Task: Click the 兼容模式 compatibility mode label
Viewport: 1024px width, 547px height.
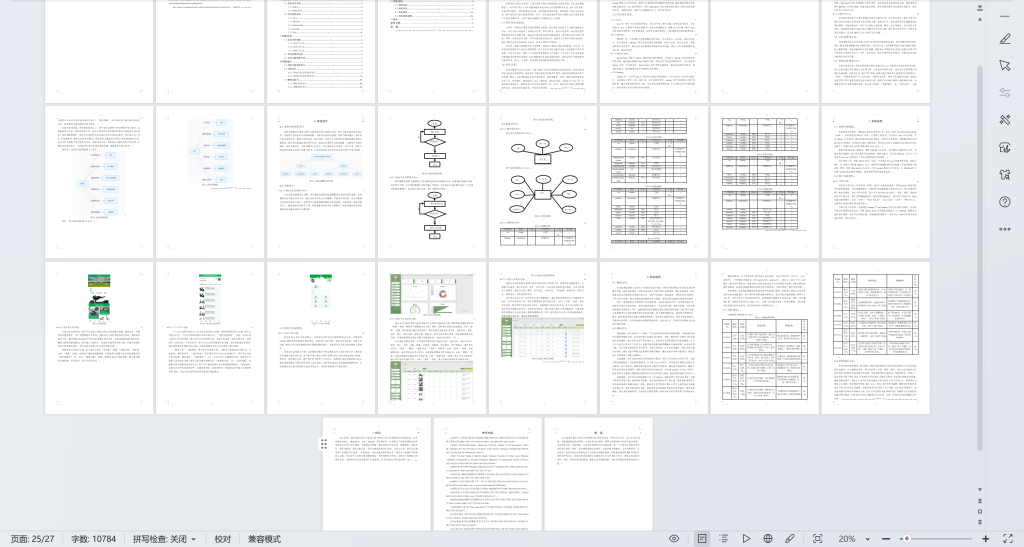Action: coord(264,539)
